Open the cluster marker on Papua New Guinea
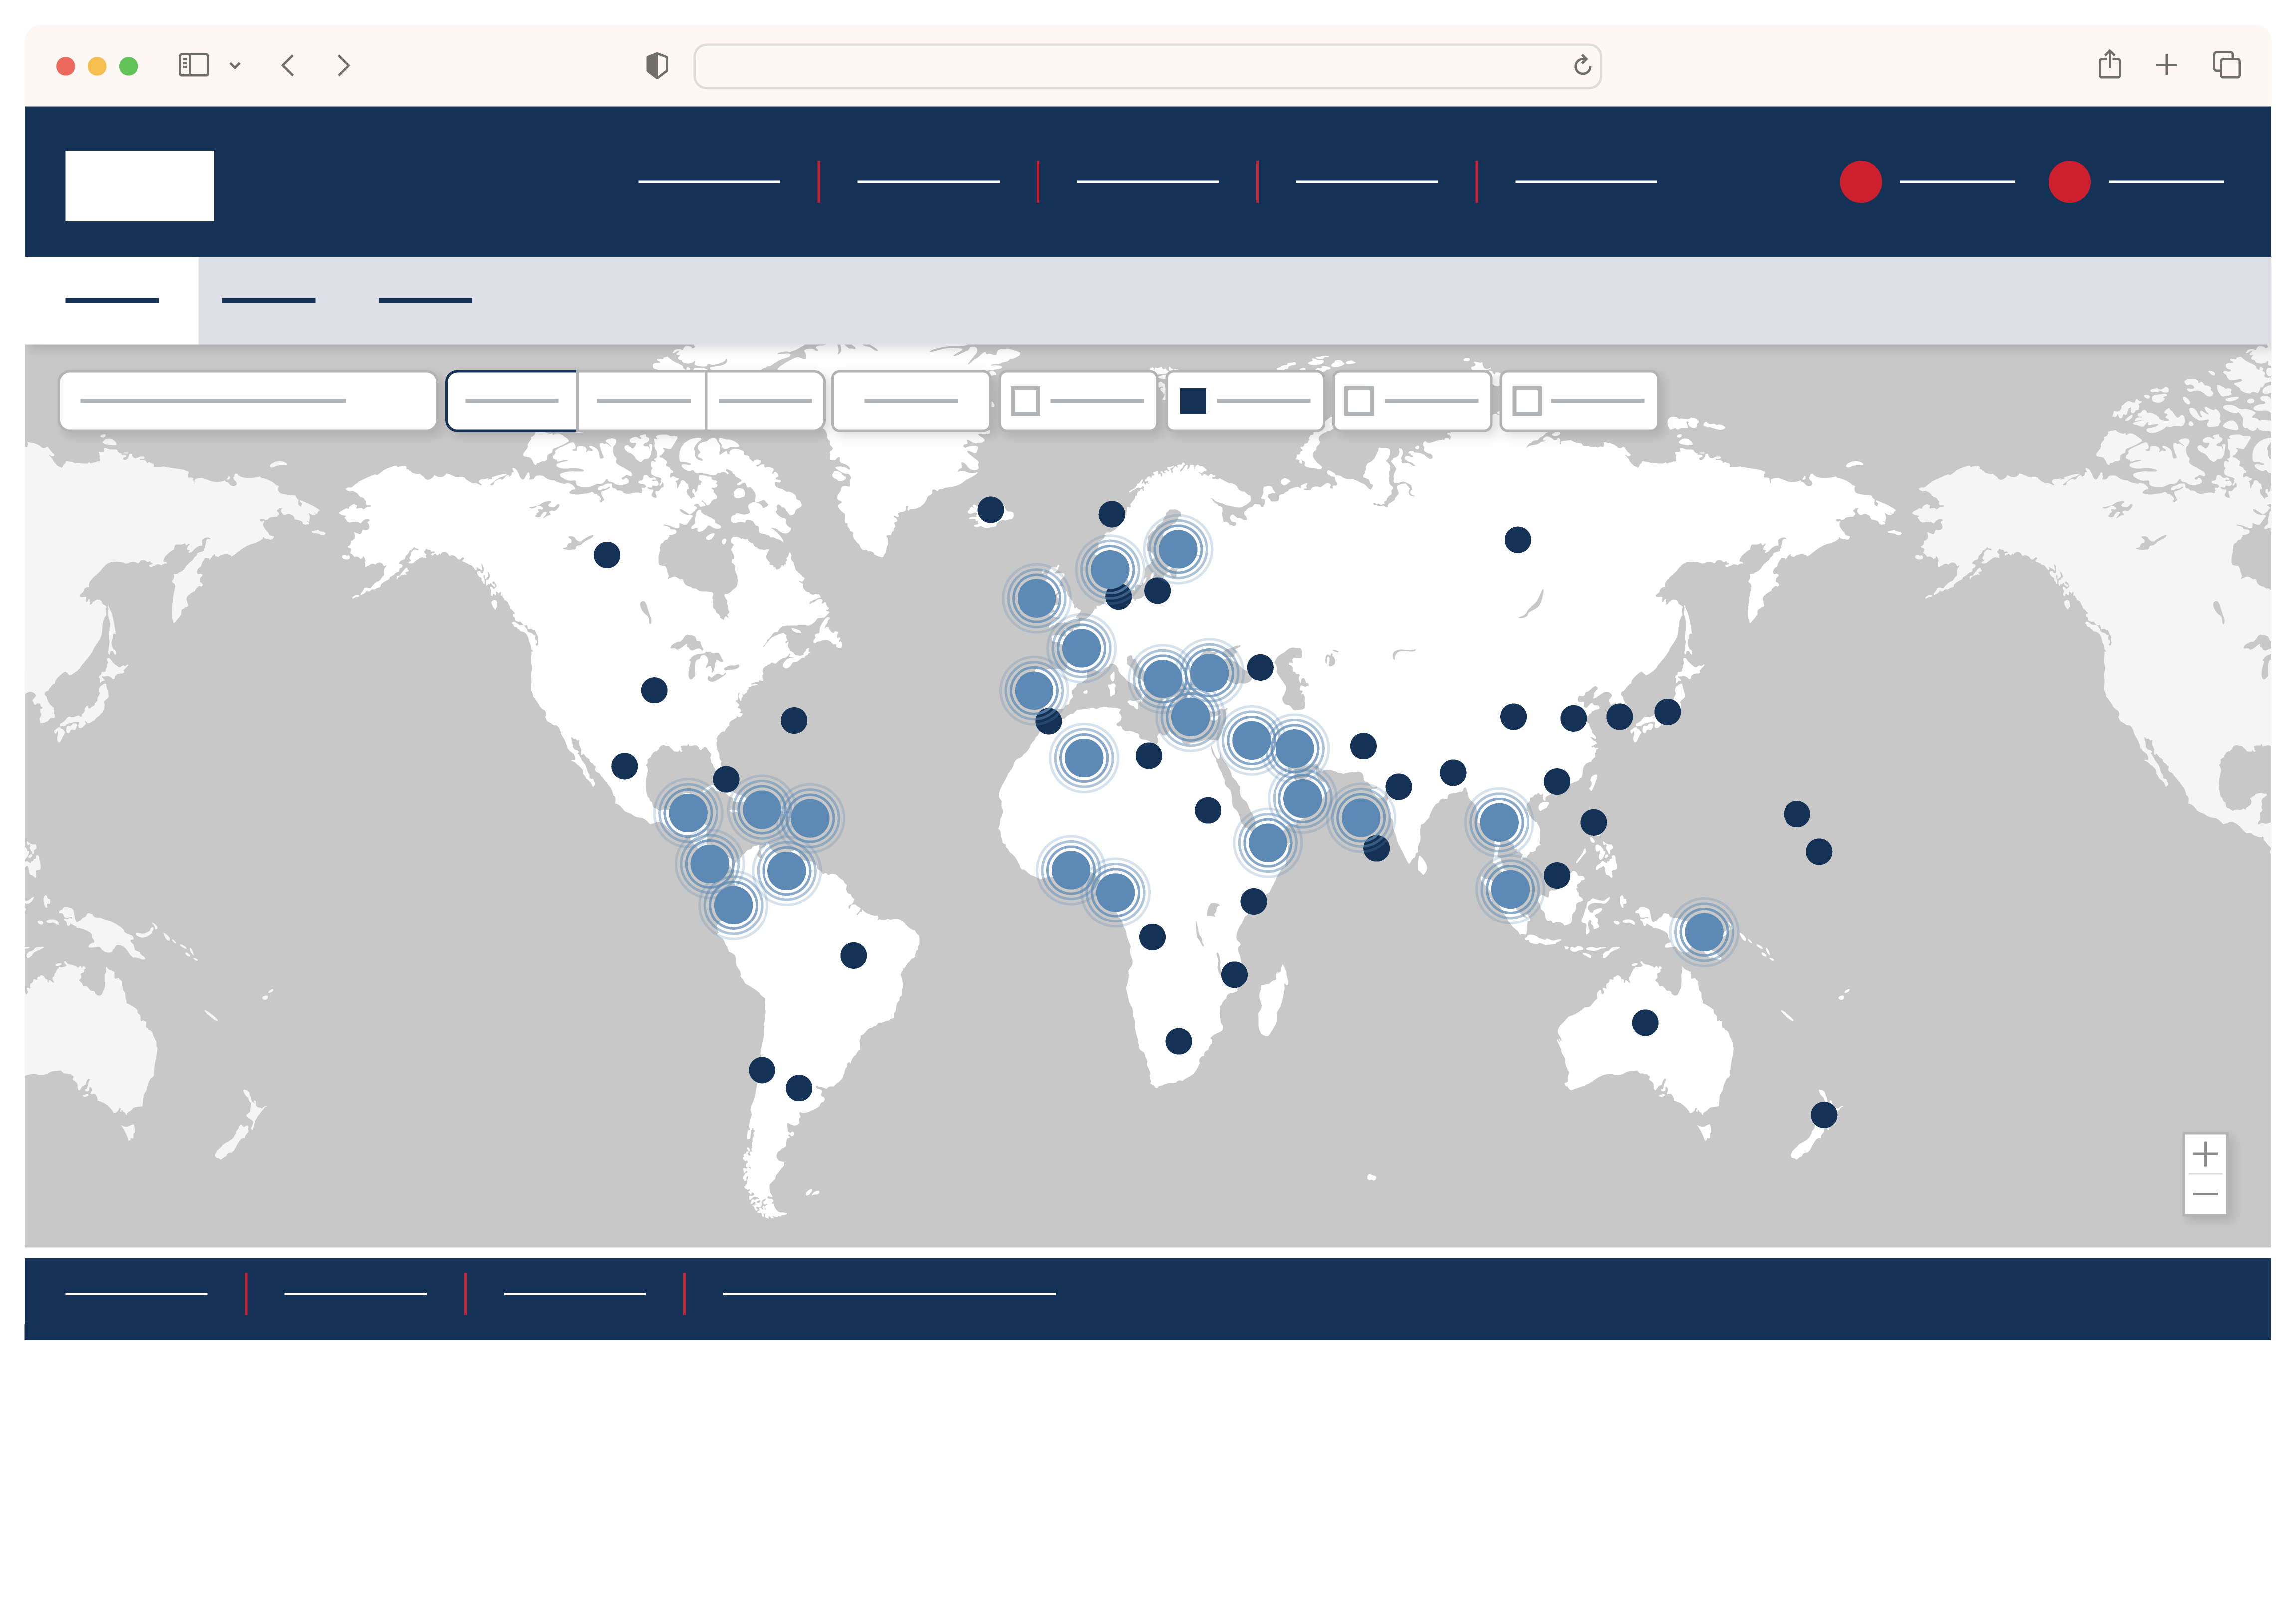The image size is (2296, 1611). click(1704, 932)
